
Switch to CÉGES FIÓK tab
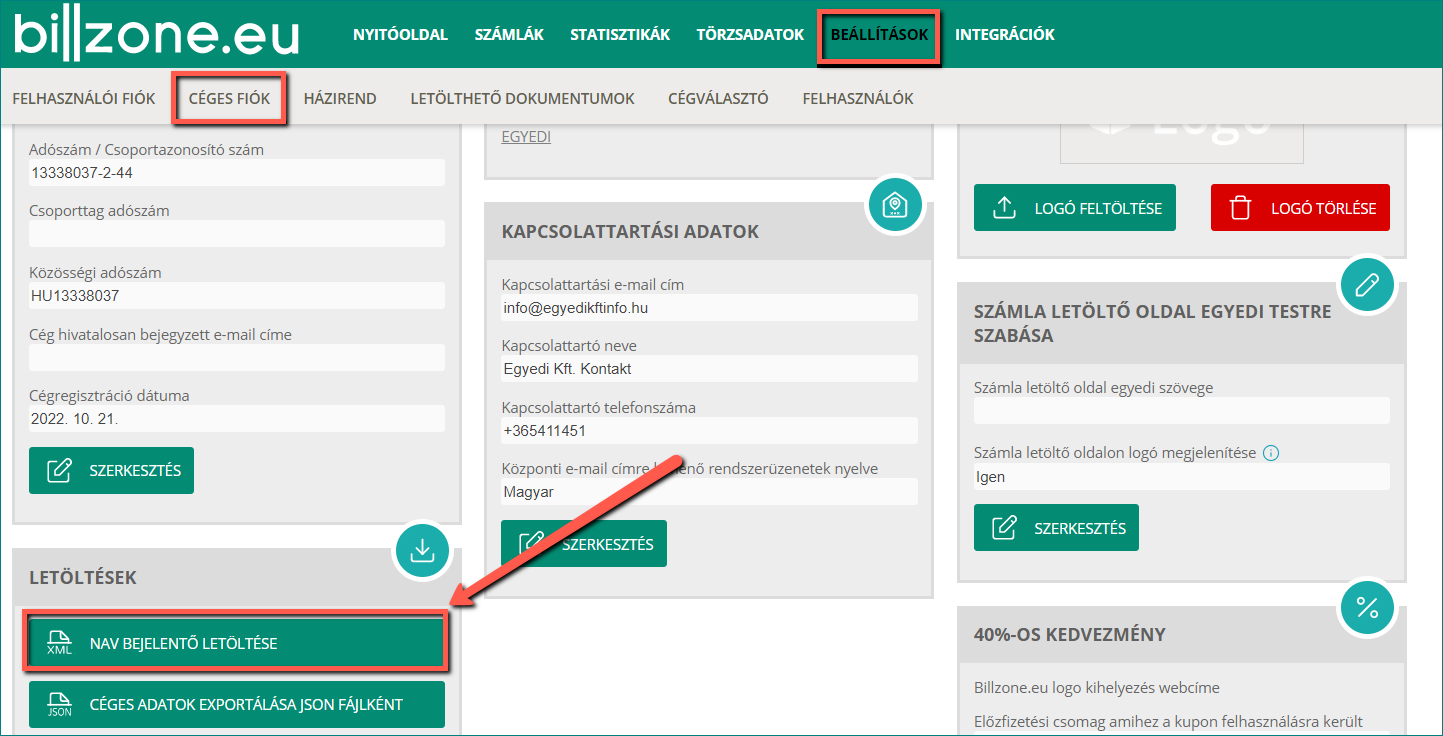coord(229,98)
